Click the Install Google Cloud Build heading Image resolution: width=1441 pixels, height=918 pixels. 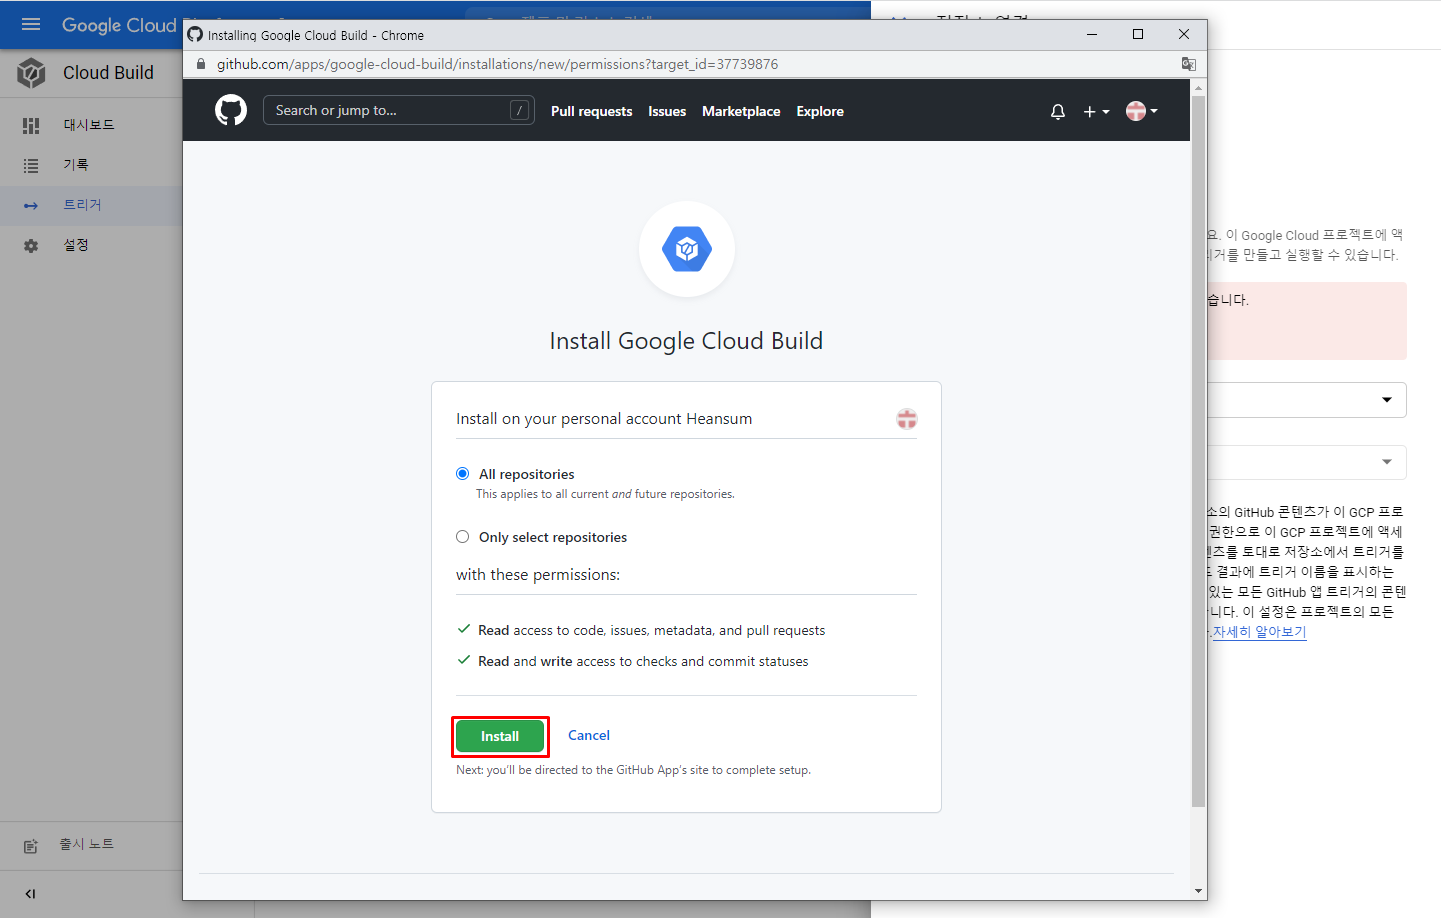[686, 341]
